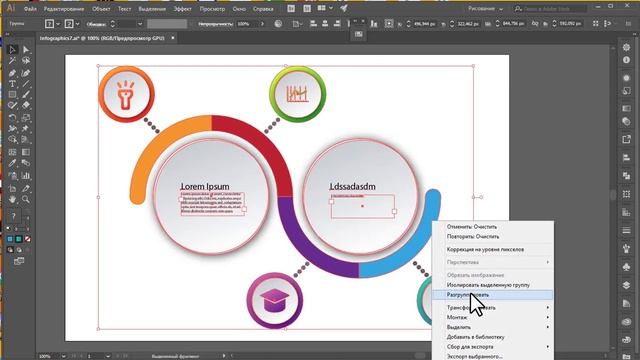Select the Artboard tool
Viewport: 640px width, 360px height.
click(x=12, y=189)
